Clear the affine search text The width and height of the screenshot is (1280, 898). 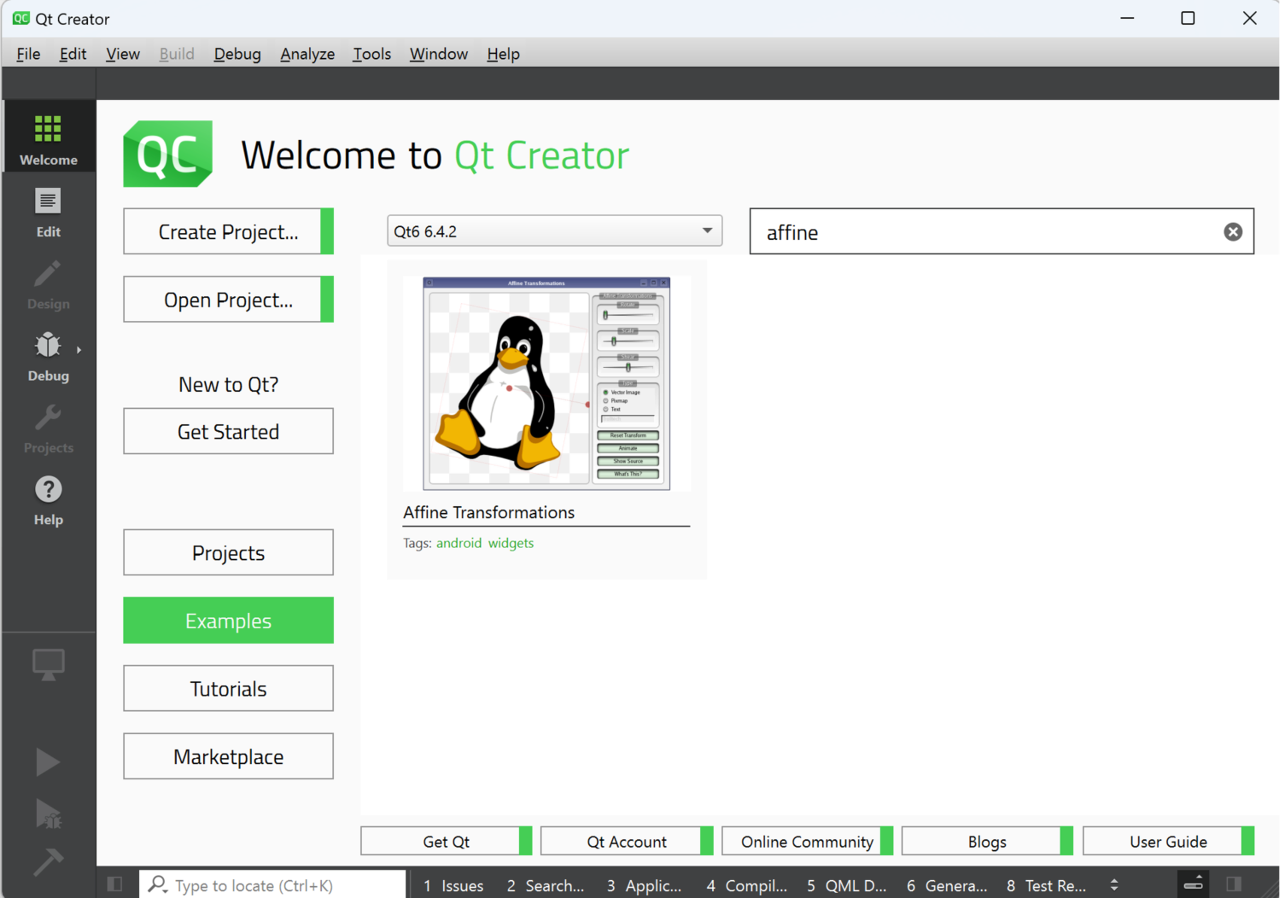tap(1233, 232)
